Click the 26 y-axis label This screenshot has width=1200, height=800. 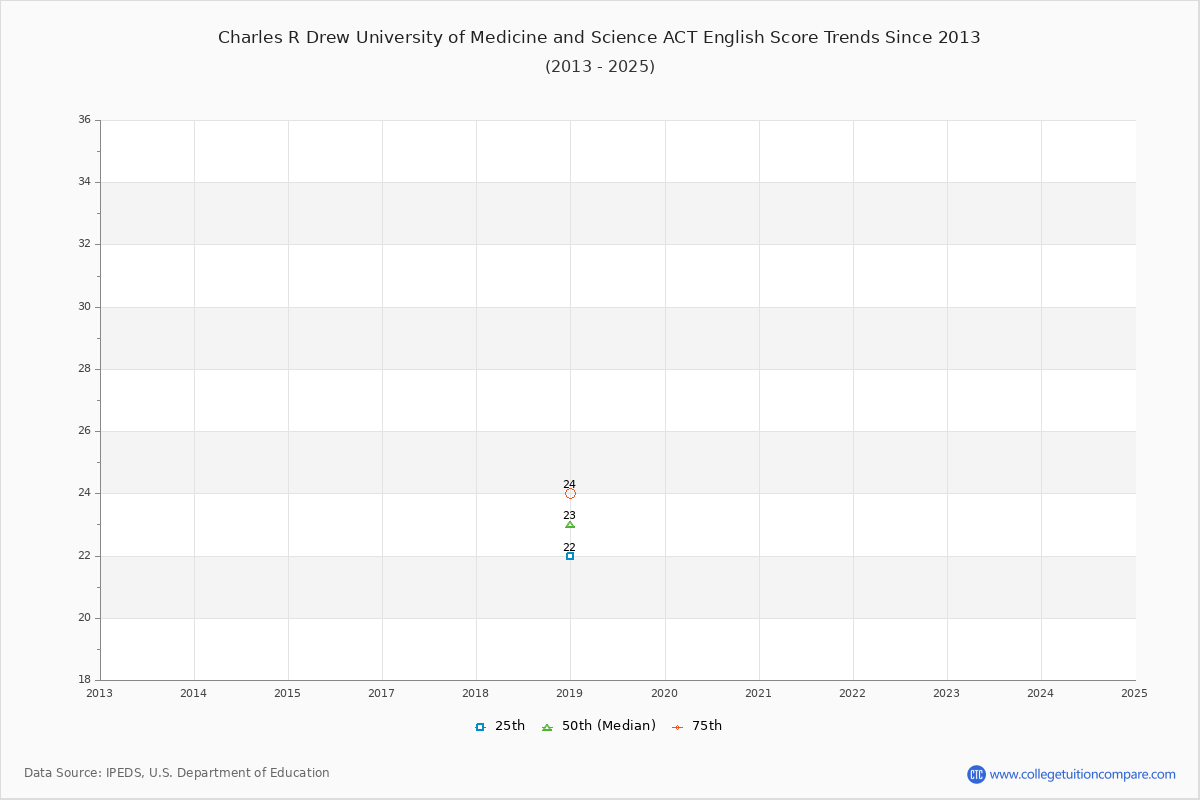click(84, 431)
